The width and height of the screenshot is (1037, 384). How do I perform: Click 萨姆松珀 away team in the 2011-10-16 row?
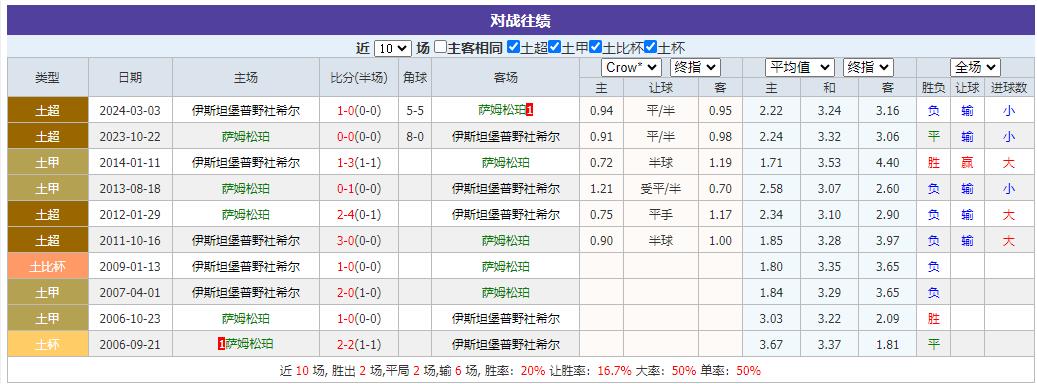[505, 241]
